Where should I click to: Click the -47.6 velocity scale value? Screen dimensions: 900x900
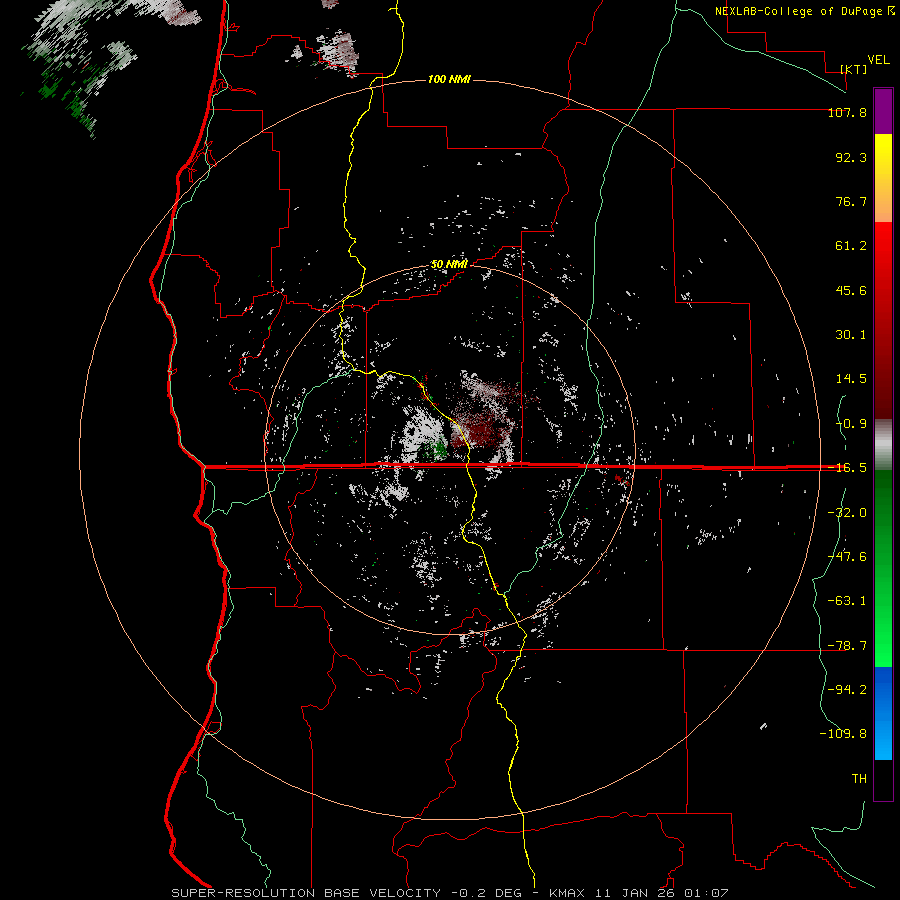click(847, 557)
